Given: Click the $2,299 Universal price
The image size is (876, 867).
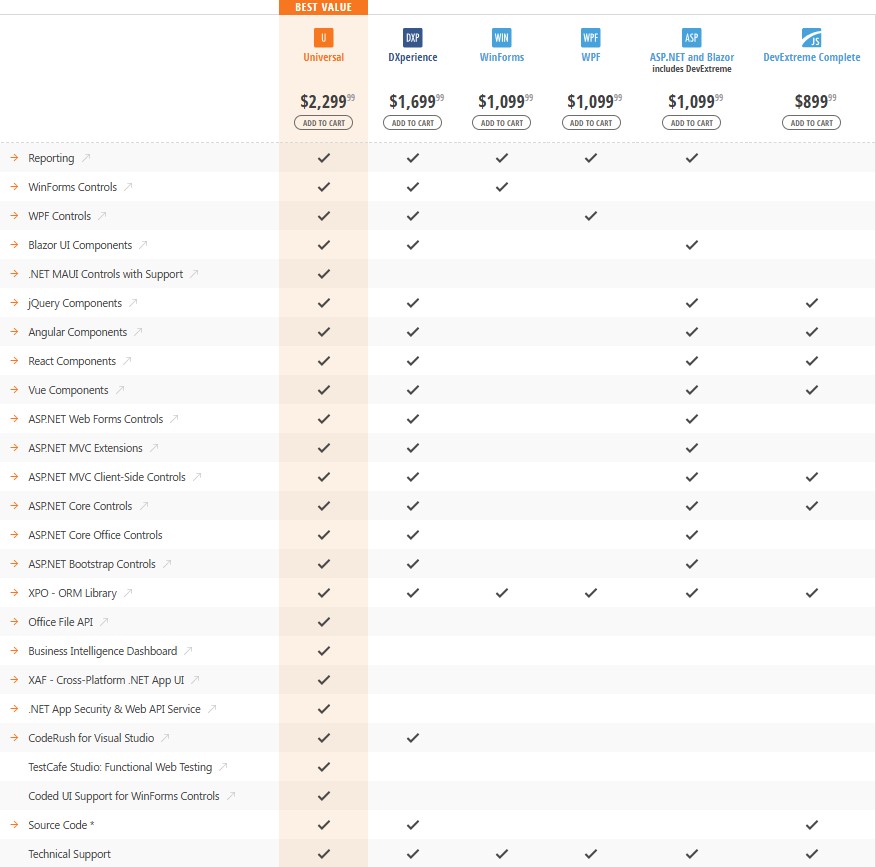Looking at the screenshot, I should tap(327, 101).
